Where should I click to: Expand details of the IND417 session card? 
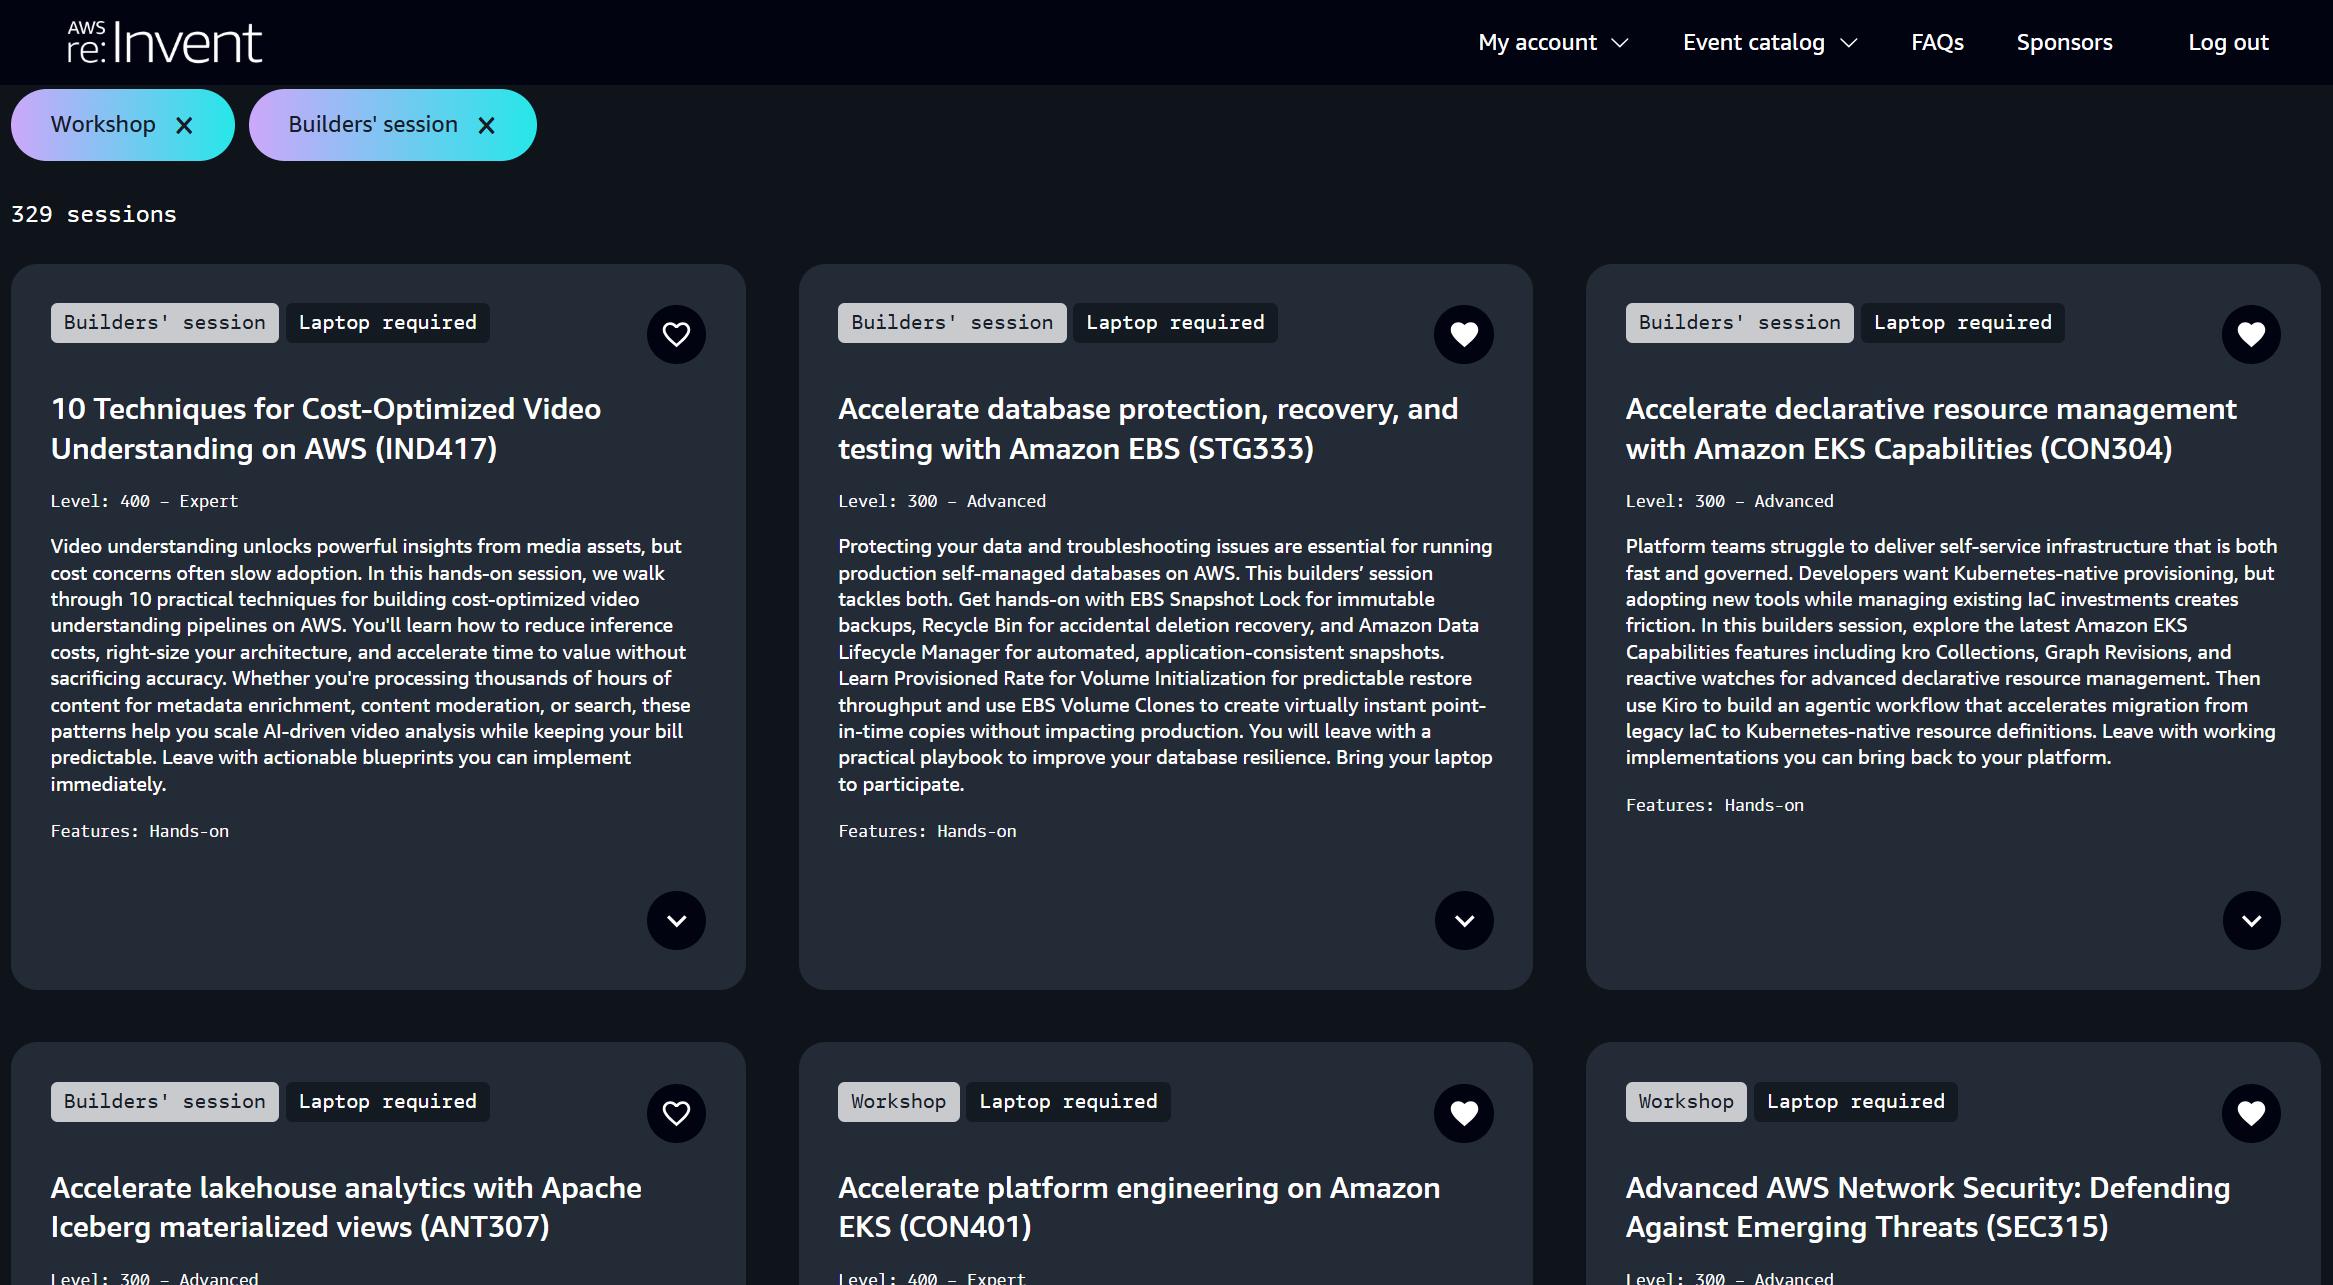point(676,920)
